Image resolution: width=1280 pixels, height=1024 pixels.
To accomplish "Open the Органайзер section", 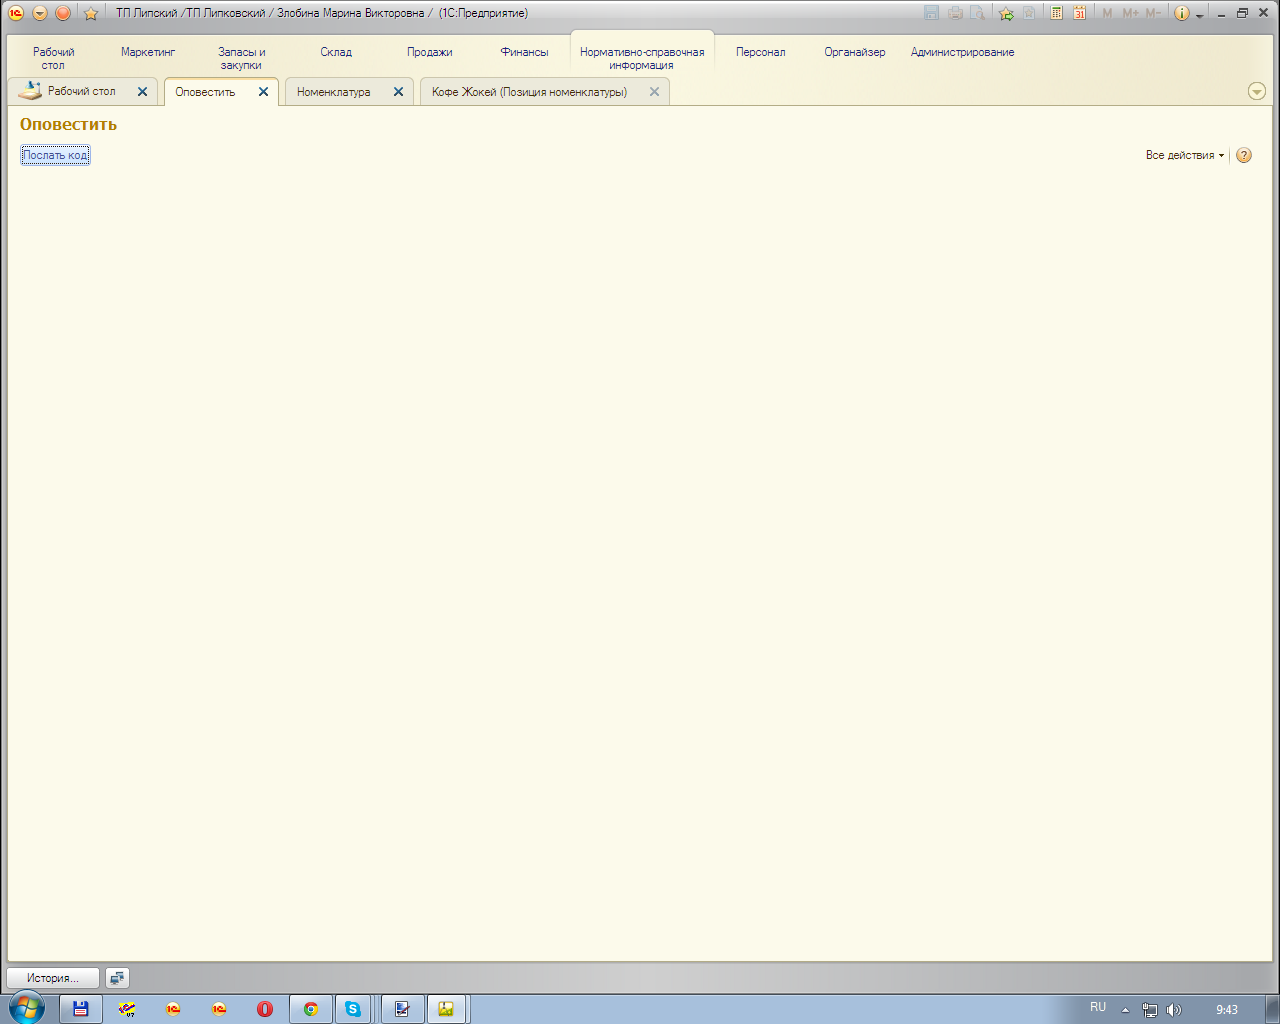I will pos(855,52).
